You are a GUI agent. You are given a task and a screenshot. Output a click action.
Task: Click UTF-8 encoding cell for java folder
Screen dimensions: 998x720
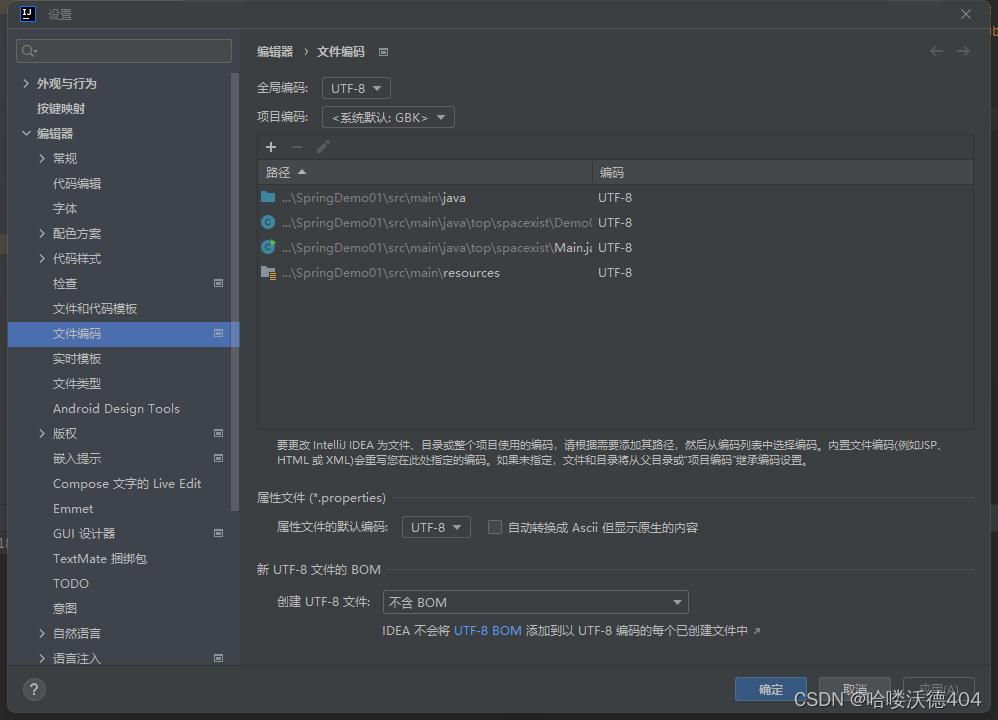coord(615,197)
